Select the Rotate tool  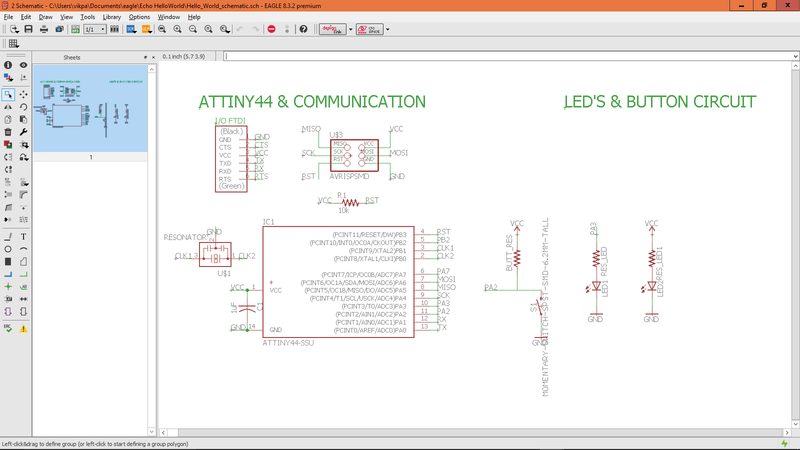[x=23, y=107]
